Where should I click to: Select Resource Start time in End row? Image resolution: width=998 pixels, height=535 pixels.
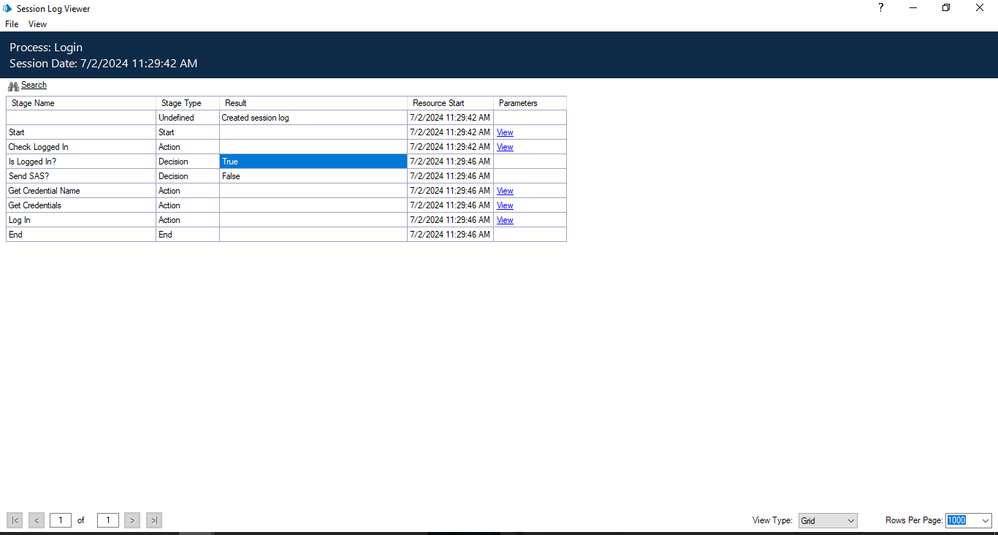(451, 235)
